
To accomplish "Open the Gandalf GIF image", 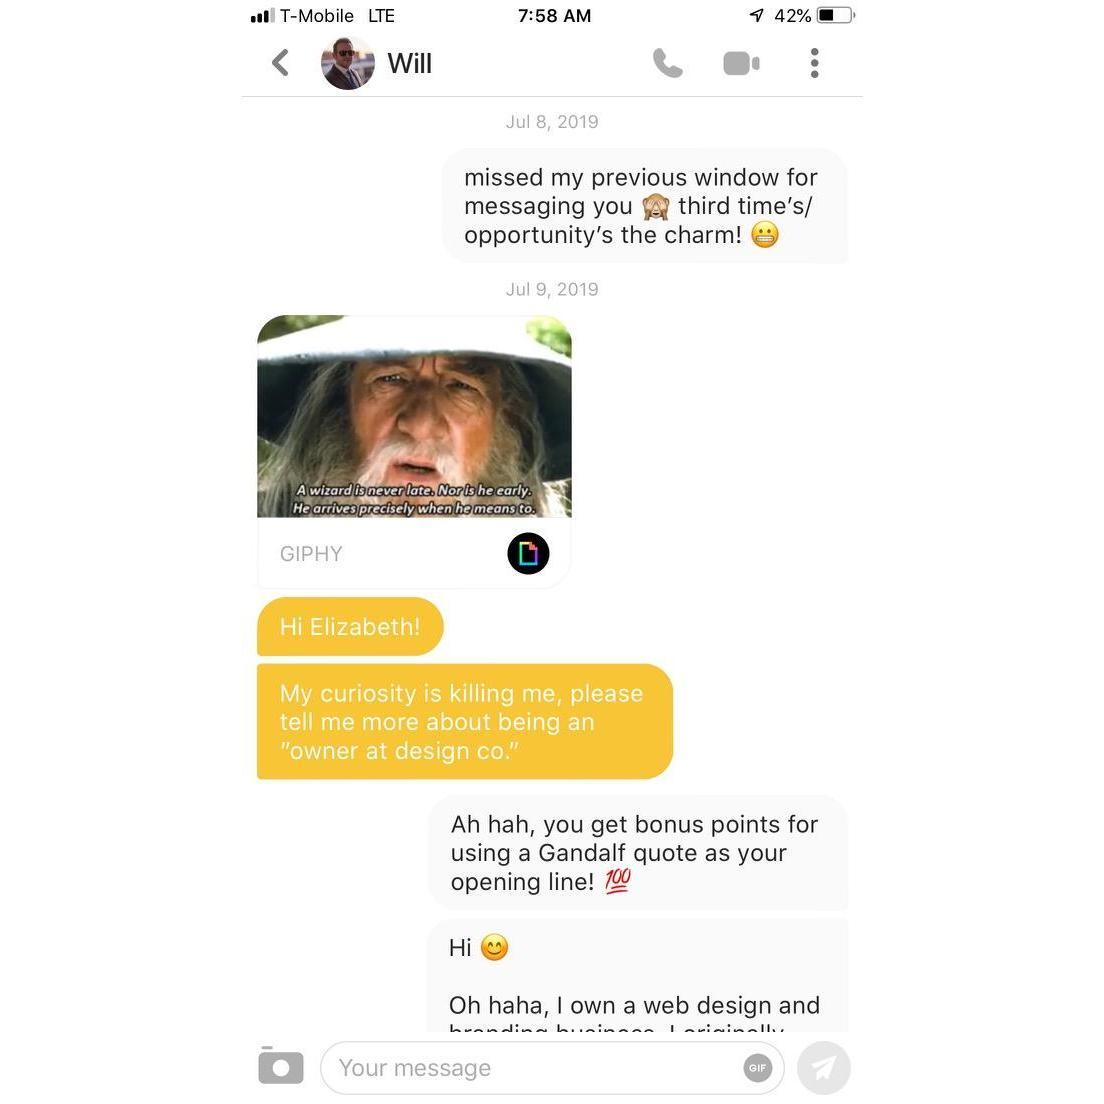I will (414, 416).
